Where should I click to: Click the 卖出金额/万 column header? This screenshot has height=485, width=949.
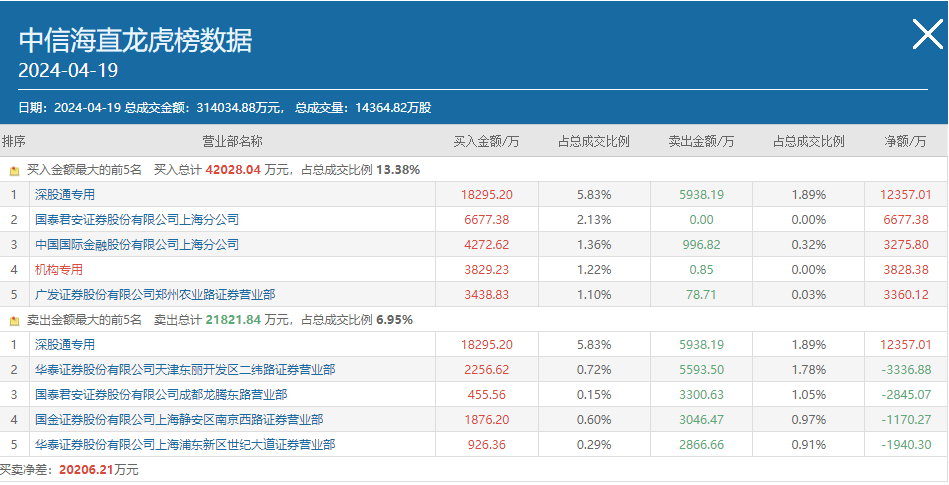coord(701,142)
